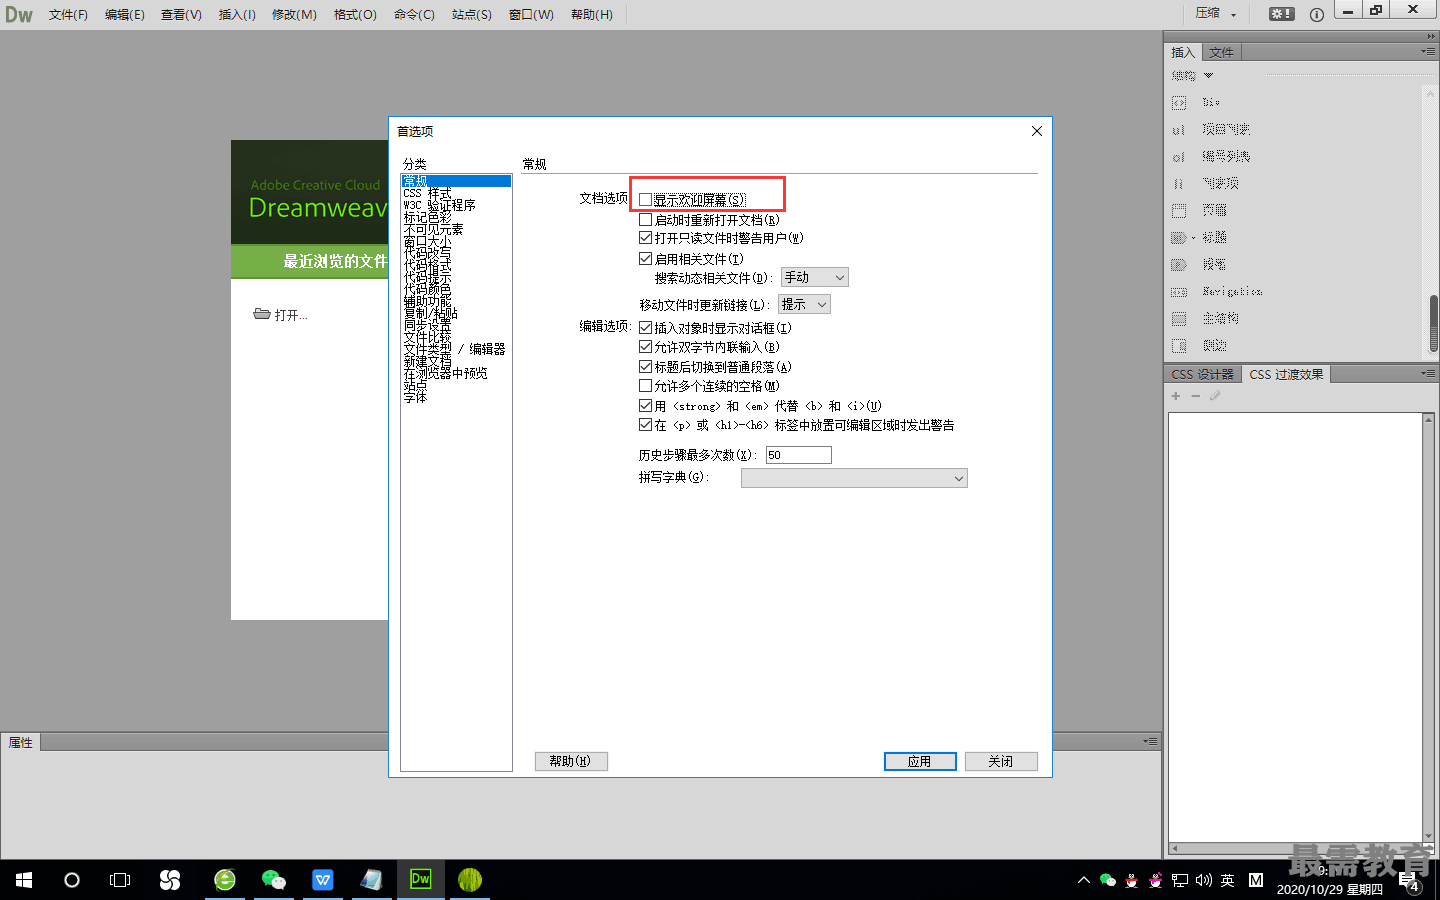Click the WeChat icon in taskbar

(x=273, y=879)
